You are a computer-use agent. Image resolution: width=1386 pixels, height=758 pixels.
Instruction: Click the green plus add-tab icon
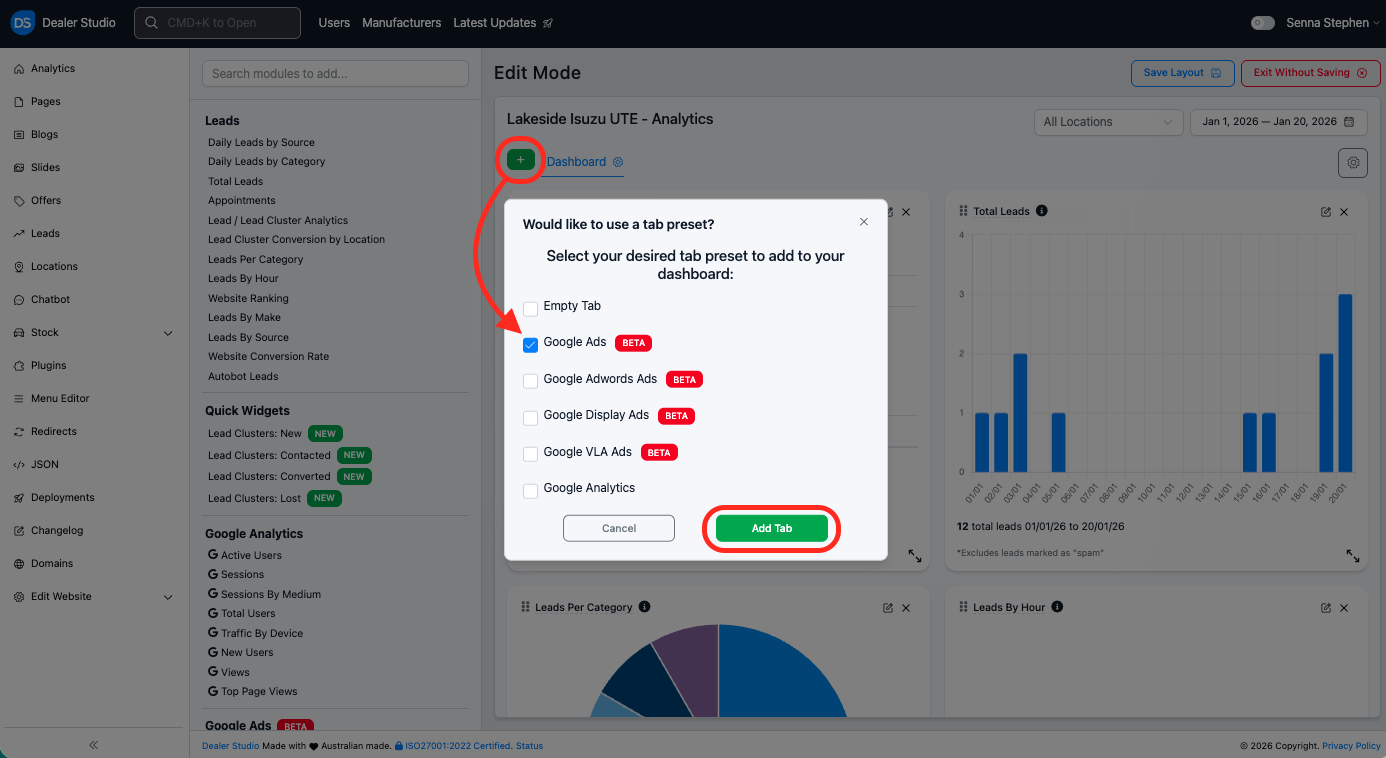[520, 160]
